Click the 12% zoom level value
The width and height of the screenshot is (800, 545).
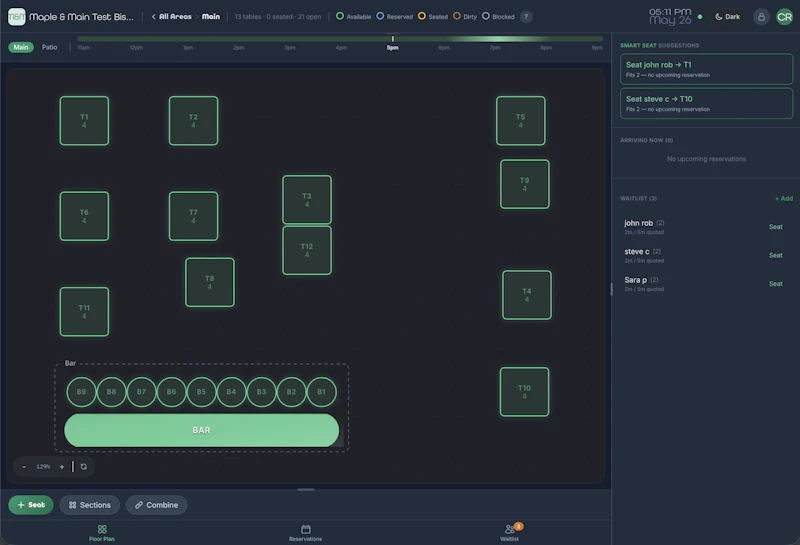click(x=43, y=466)
